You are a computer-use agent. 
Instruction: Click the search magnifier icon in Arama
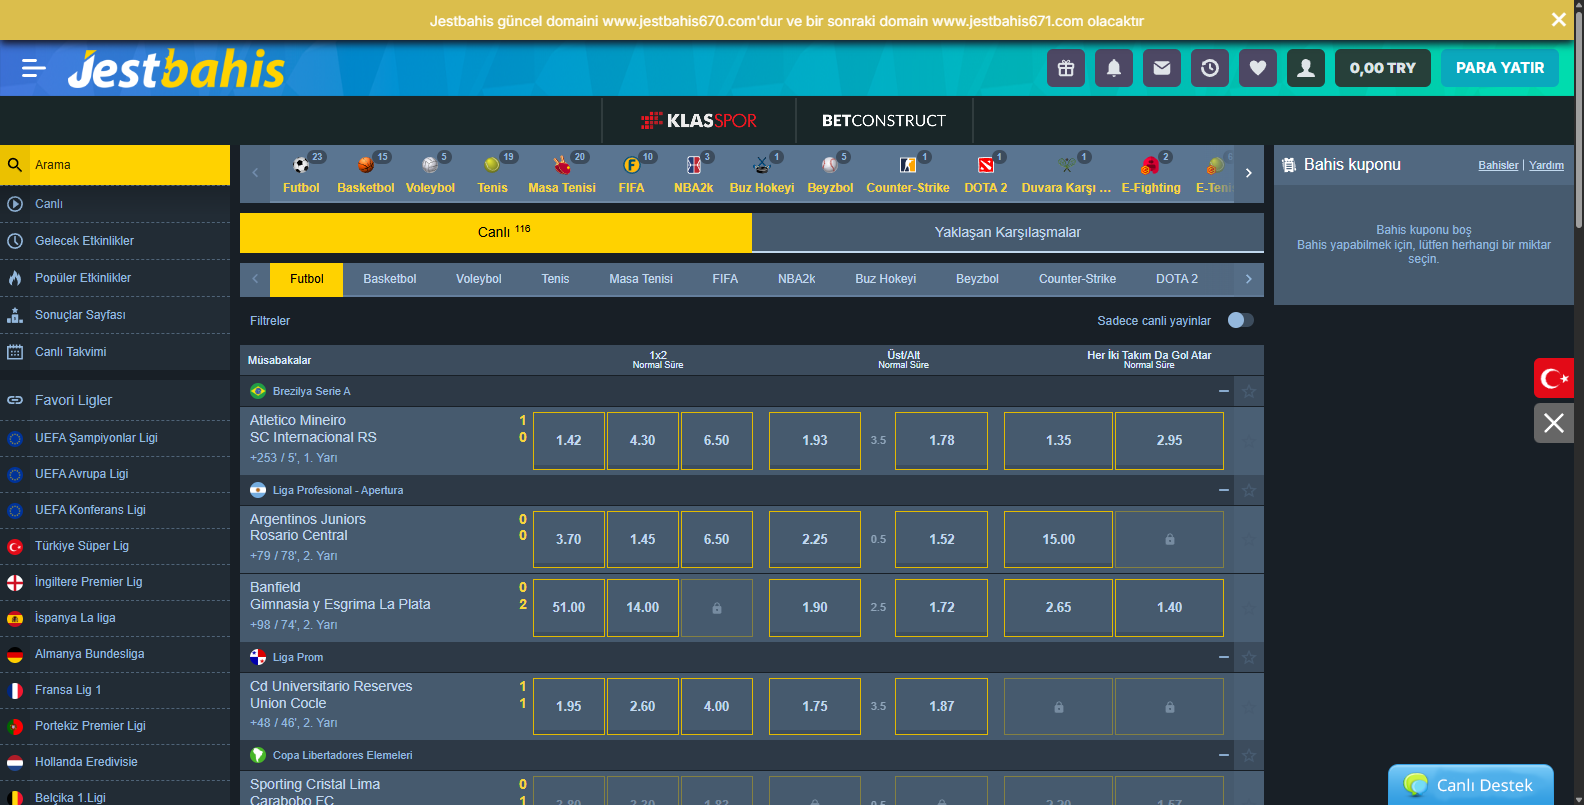click(x=15, y=165)
